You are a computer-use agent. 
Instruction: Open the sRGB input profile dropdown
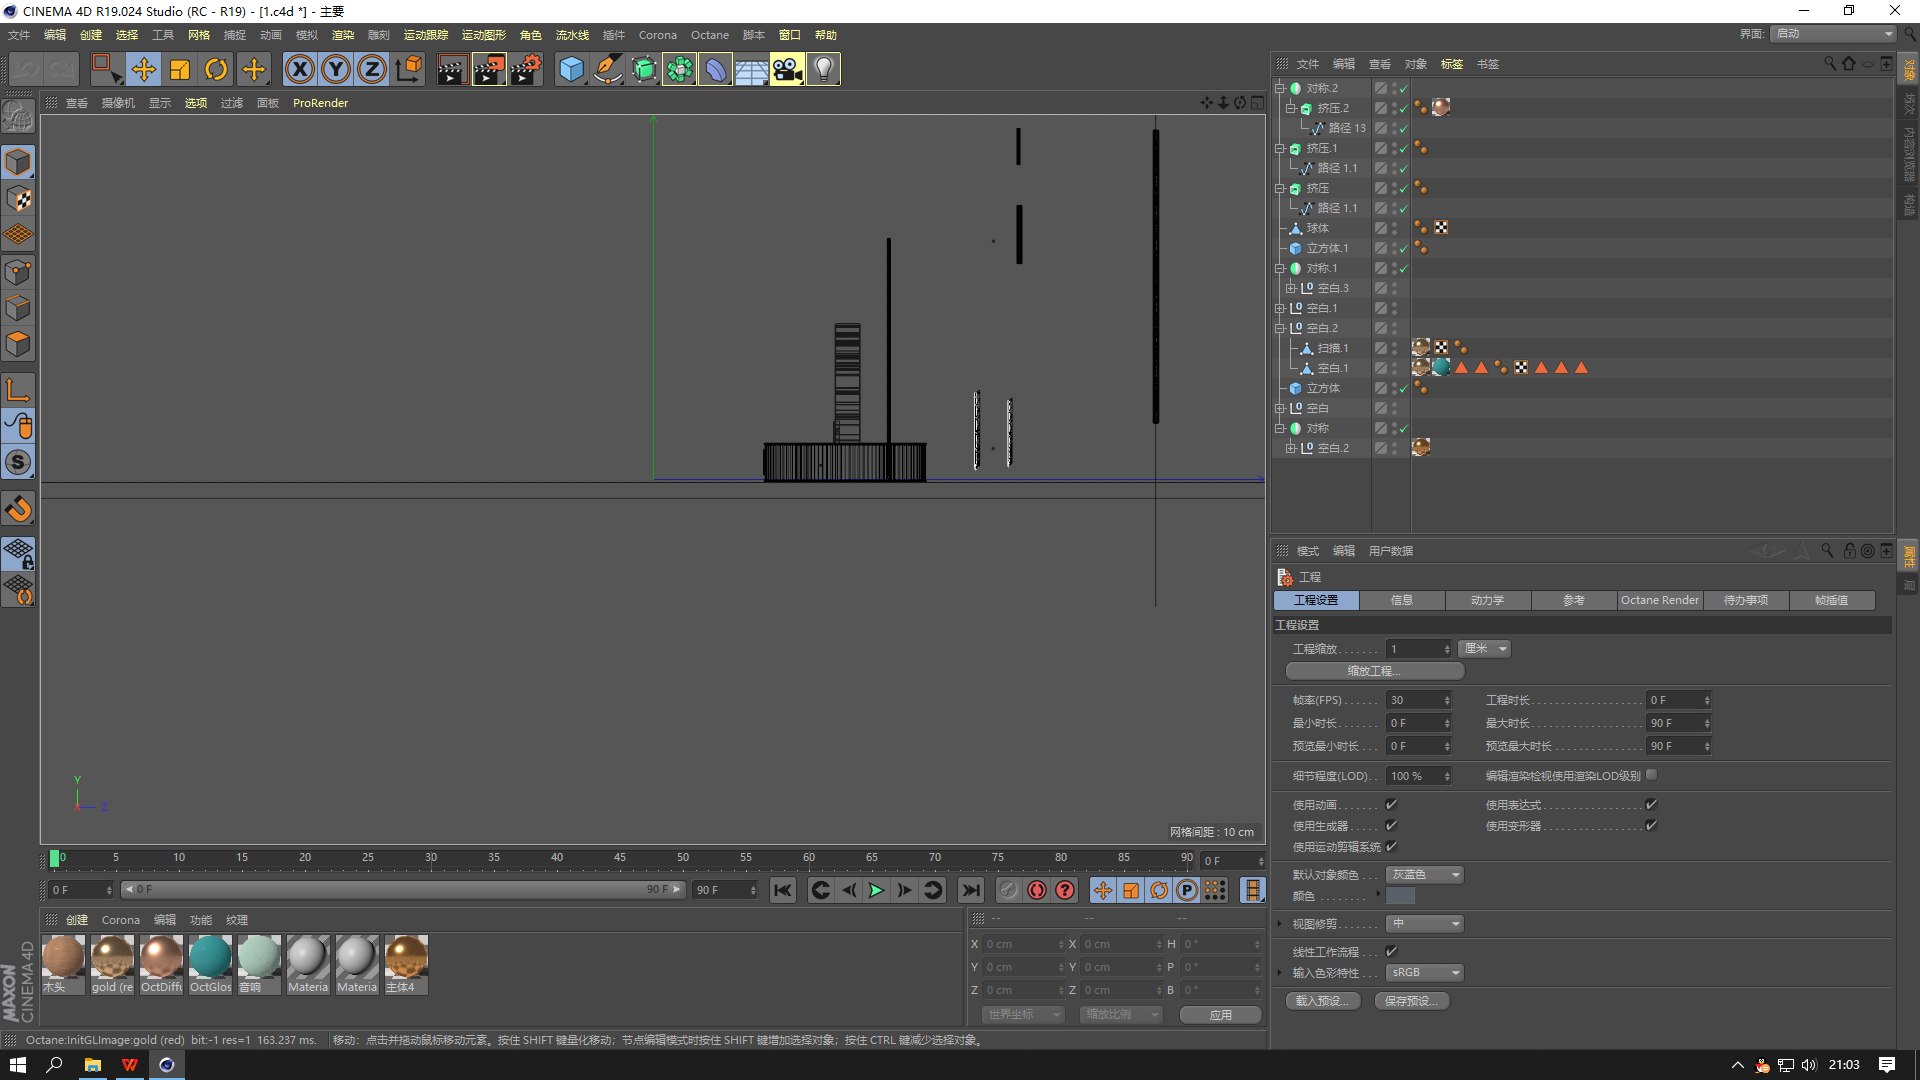point(1425,972)
